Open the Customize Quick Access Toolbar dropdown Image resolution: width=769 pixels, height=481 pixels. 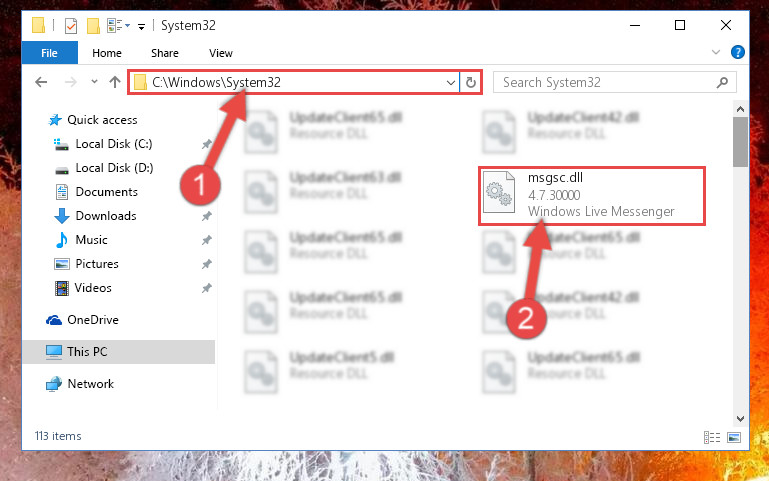pyautogui.click(x=141, y=26)
